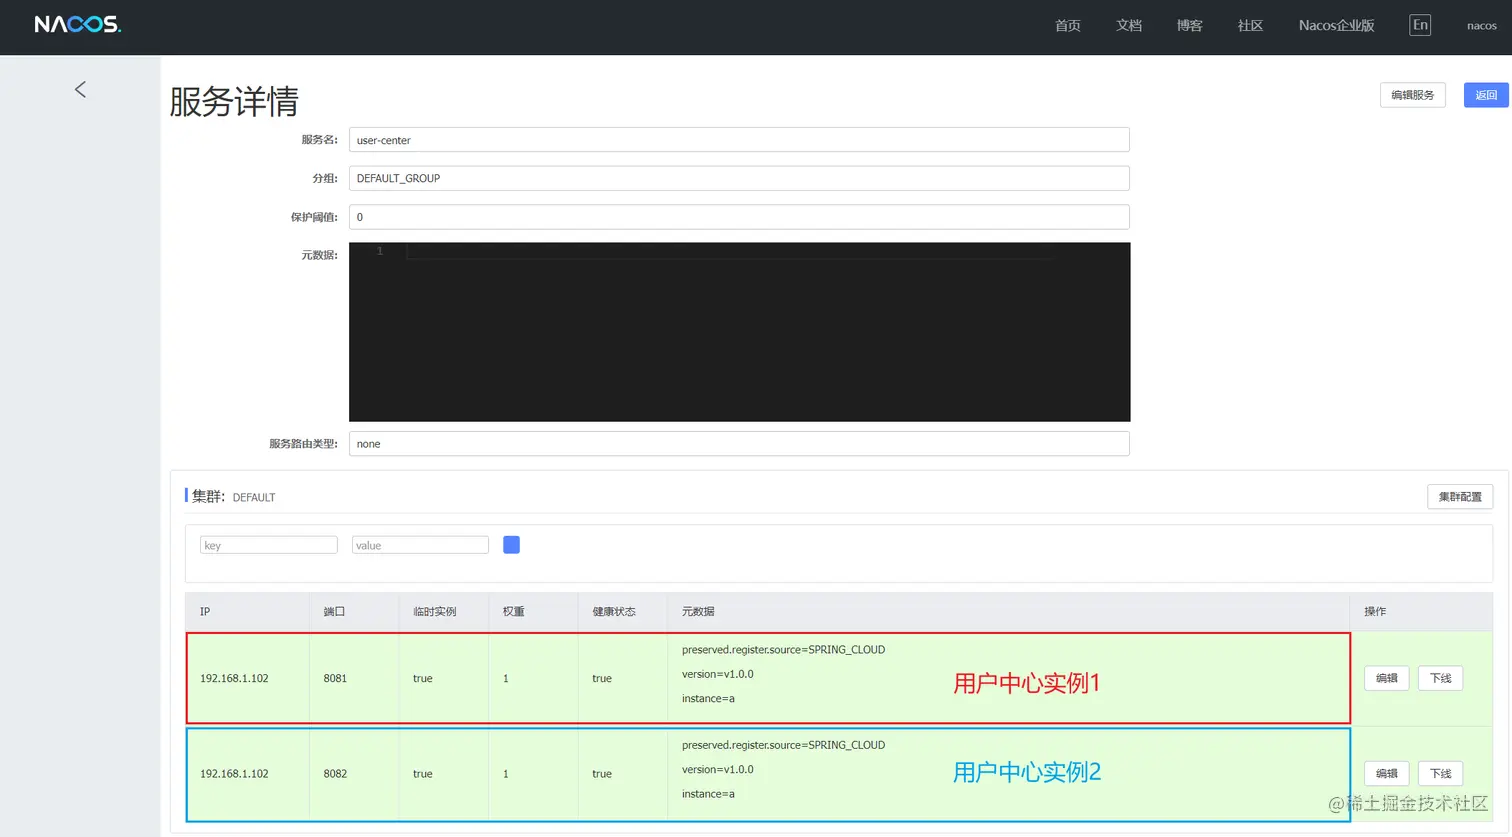Viewport: 1512px width, 837px height.
Task: Open the 社区 menu item
Action: coord(1251,25)
